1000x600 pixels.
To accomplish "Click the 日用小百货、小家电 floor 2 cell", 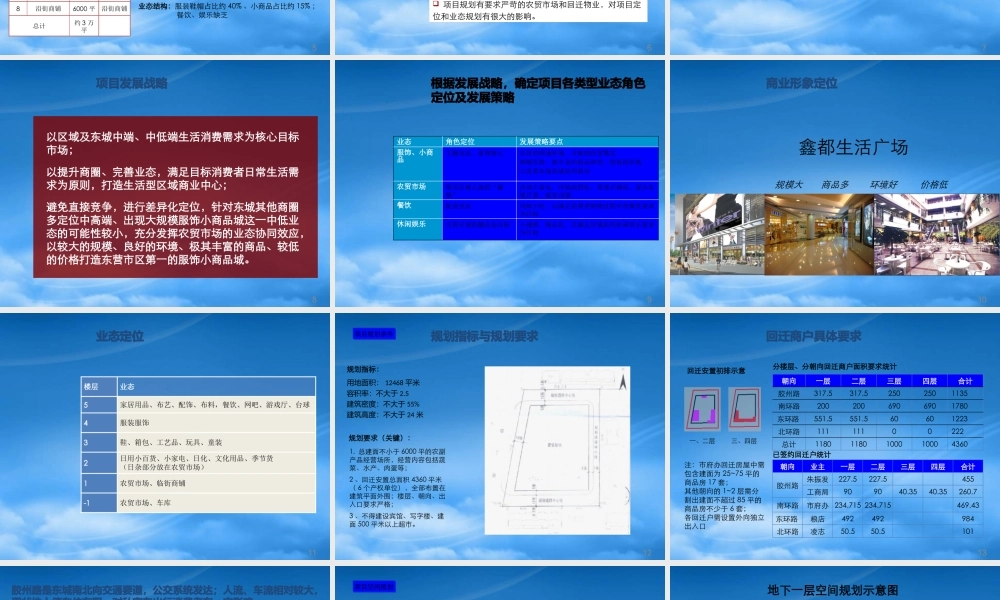I will tap(216, 462).
